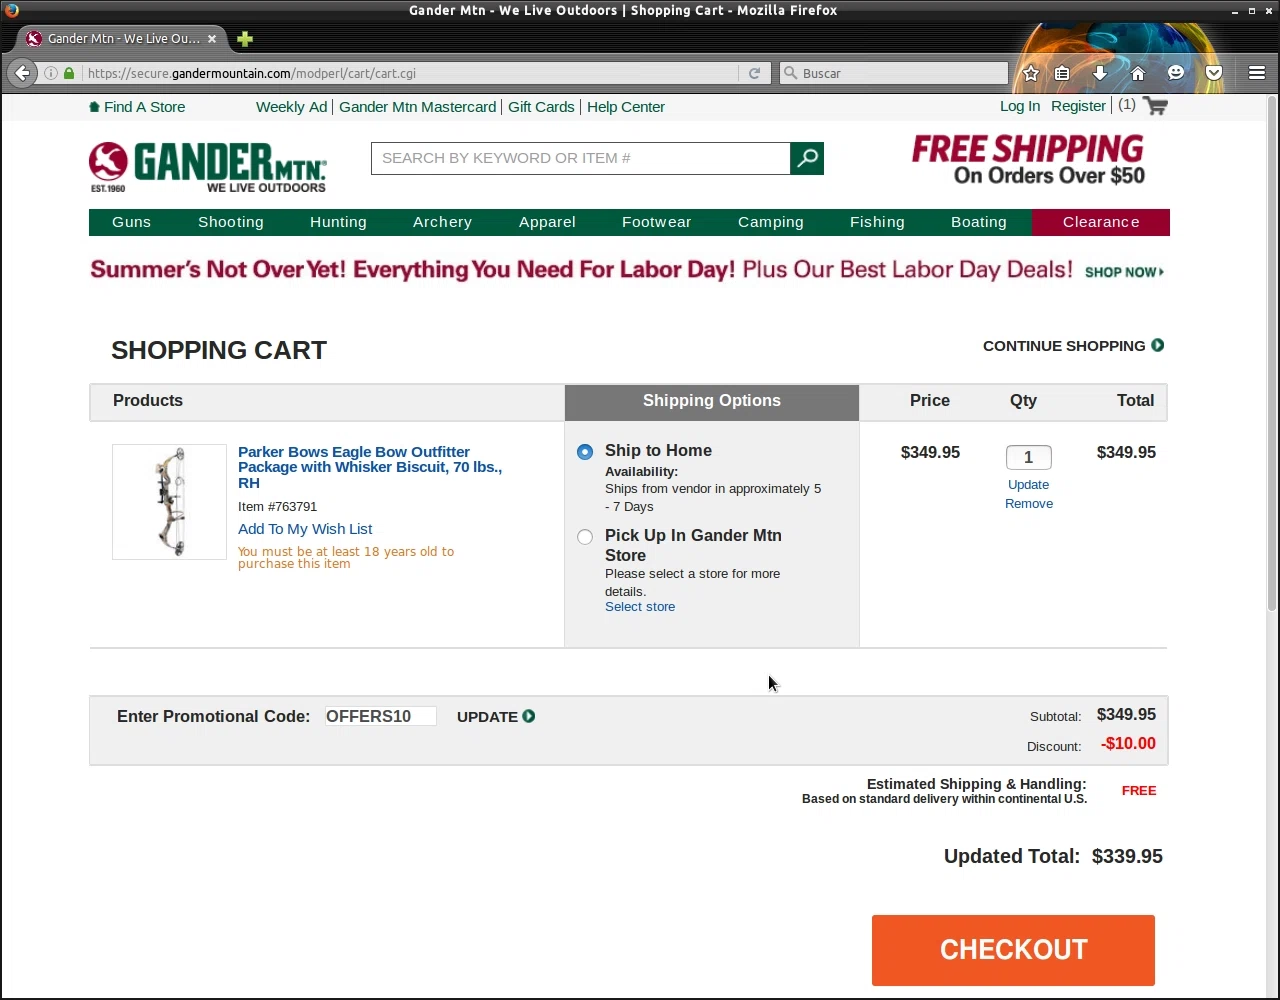
Task: Click the keyword search input field
Action: click(580, 158)
